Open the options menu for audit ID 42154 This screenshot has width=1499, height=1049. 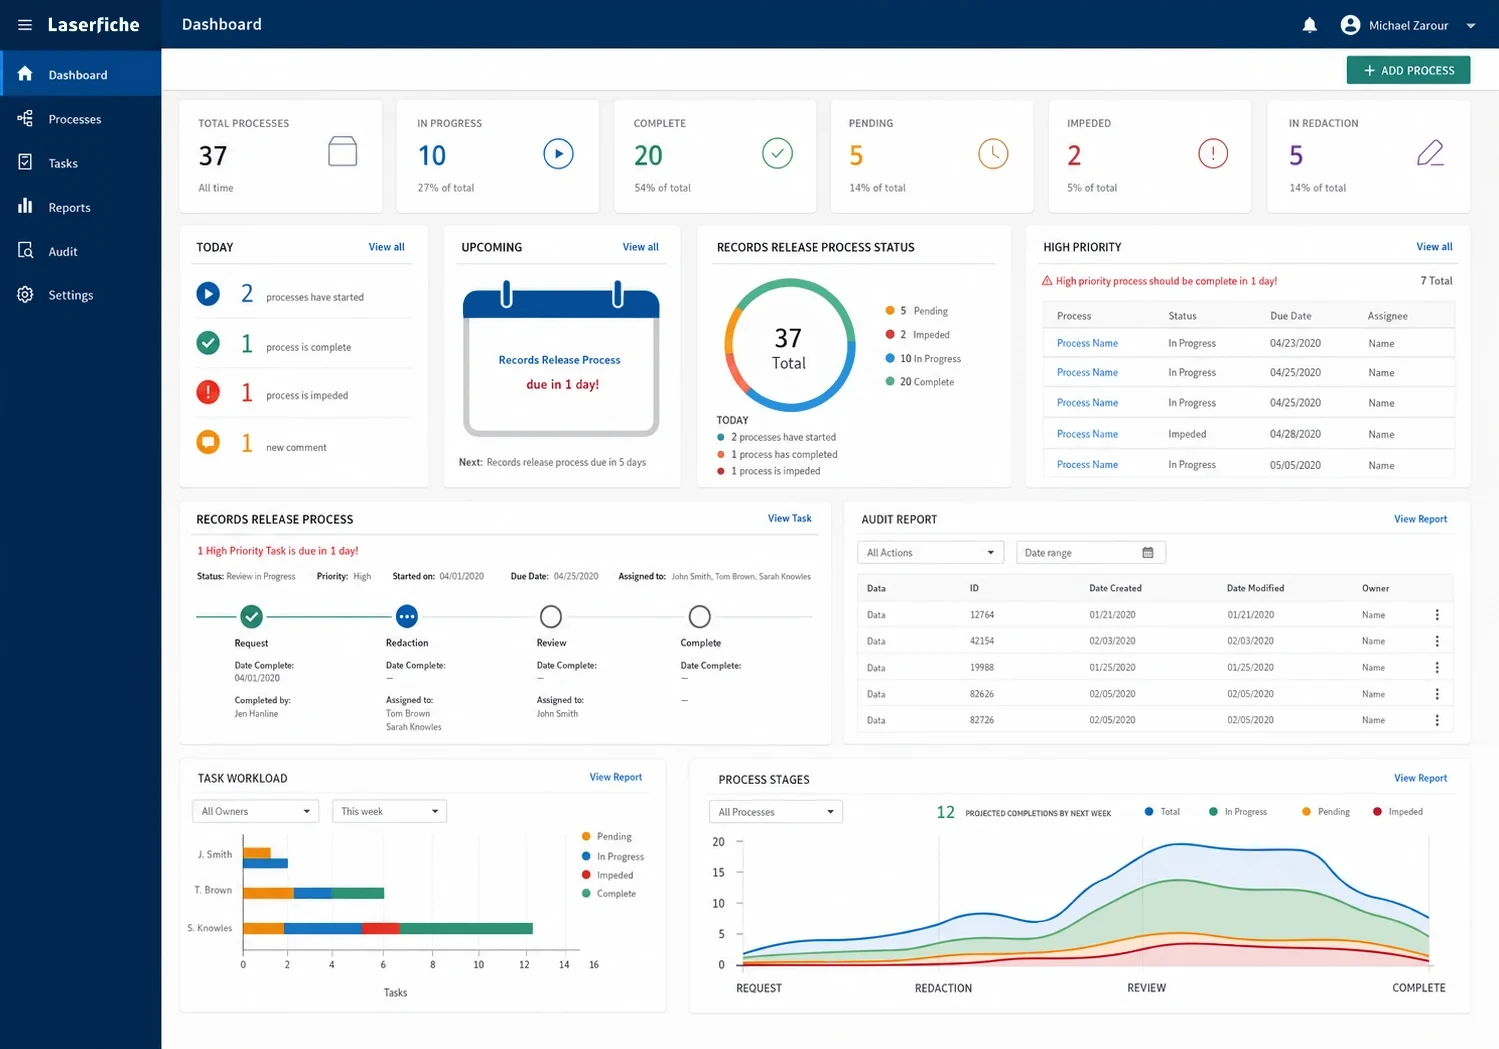[1437, 641]
